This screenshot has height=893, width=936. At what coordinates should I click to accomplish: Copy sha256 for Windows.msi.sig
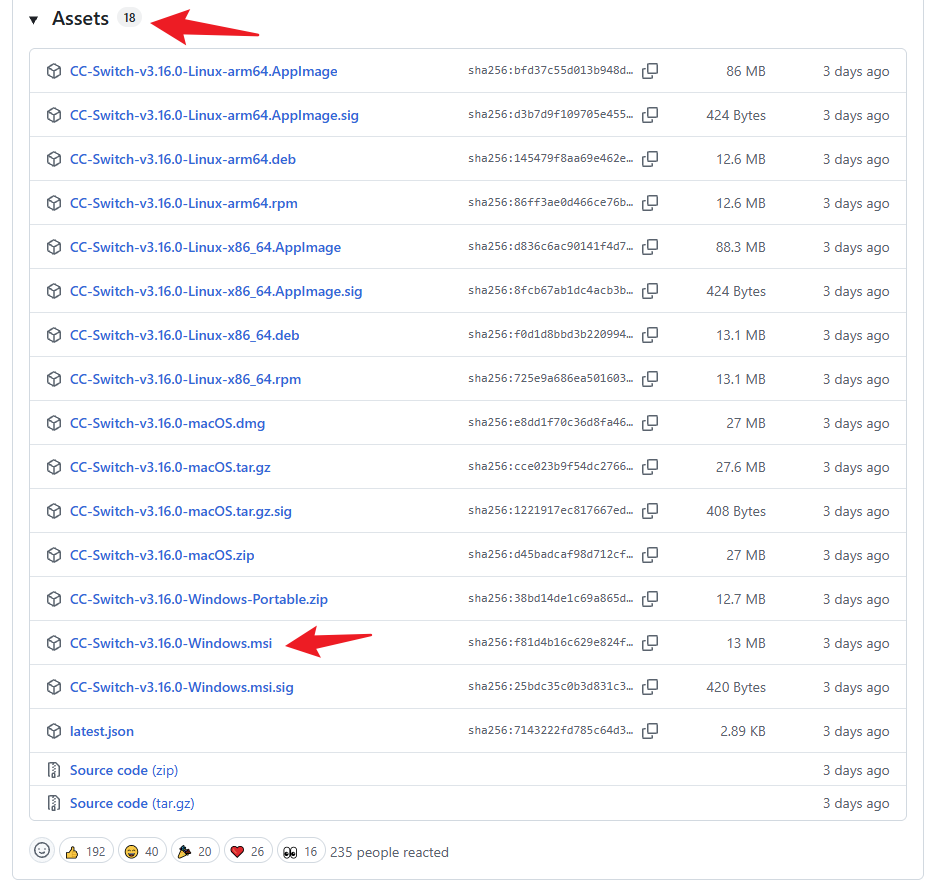point(650,687)
